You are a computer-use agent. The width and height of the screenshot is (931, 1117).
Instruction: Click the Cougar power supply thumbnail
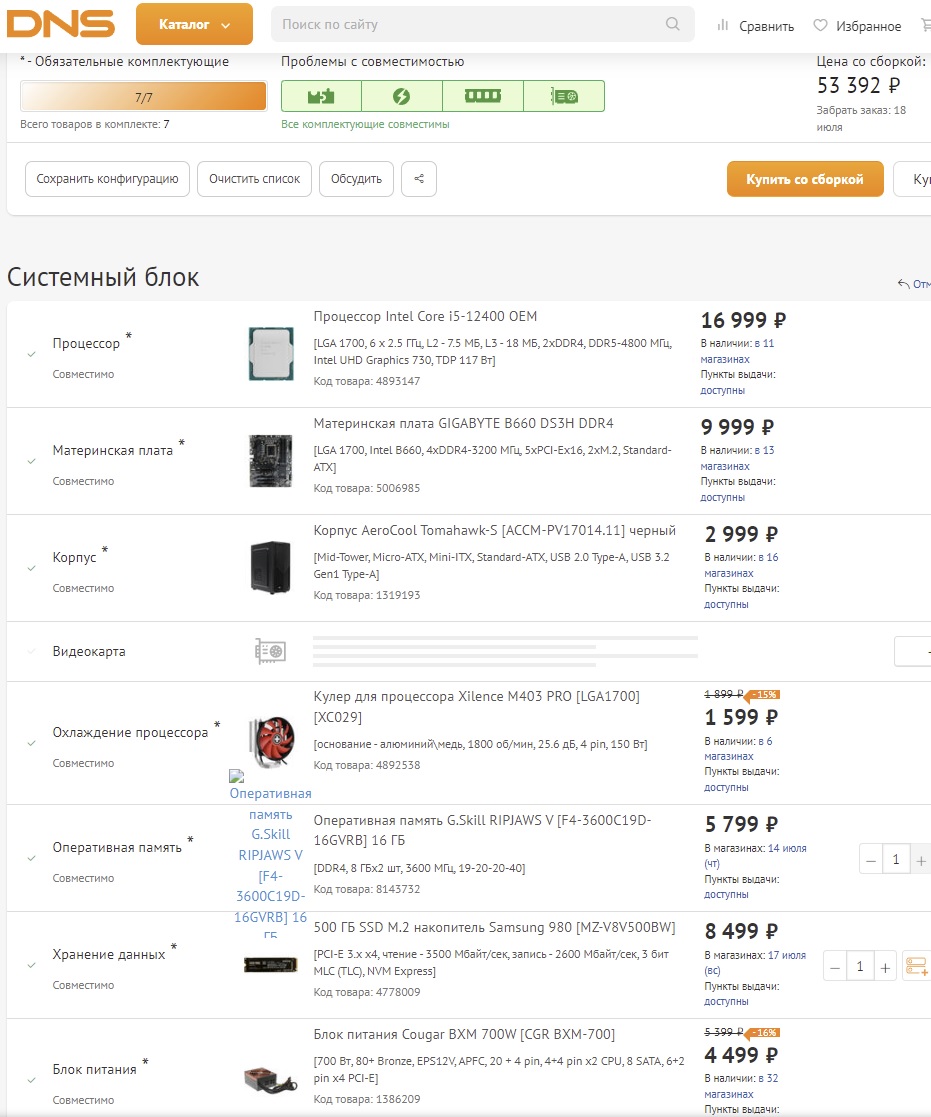tap(271, 1079)
